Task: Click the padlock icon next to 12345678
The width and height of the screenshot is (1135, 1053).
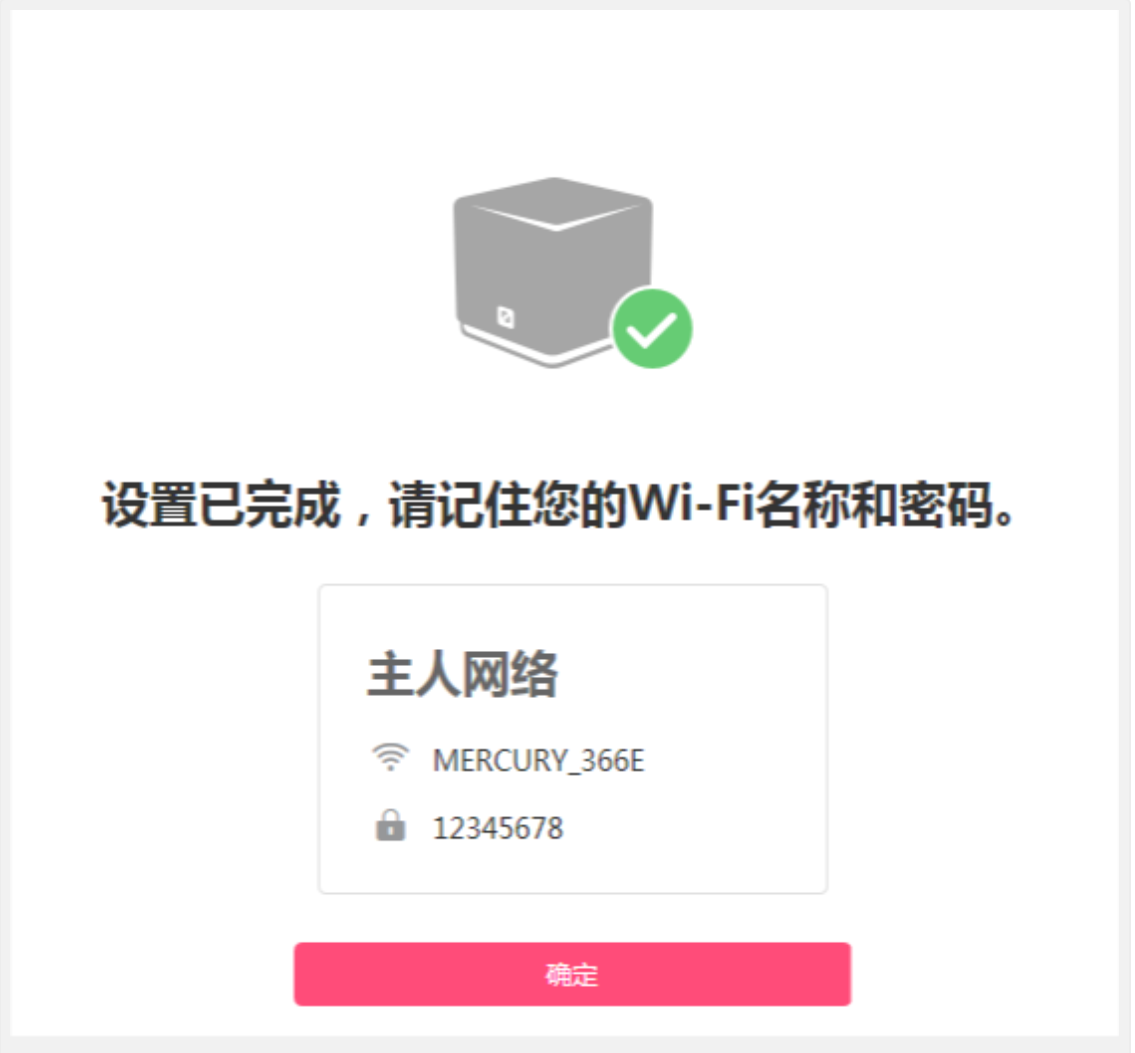Action: click(390, 825)
